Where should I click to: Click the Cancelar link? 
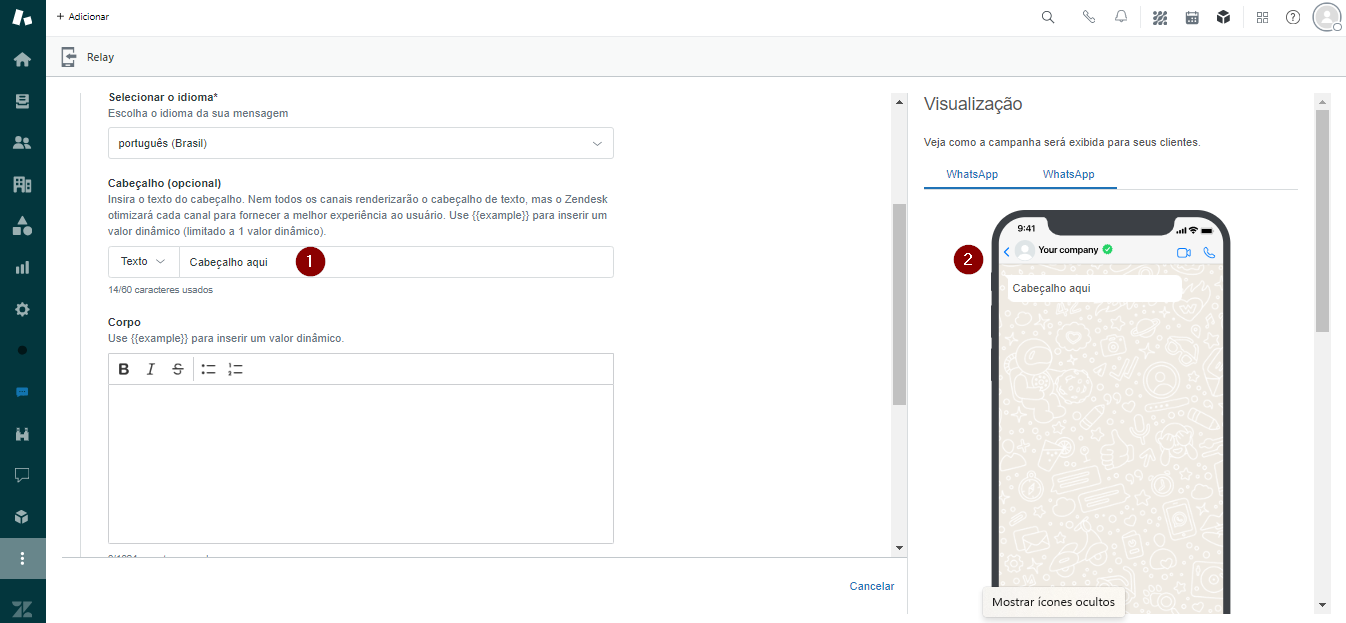coord(872,586)
